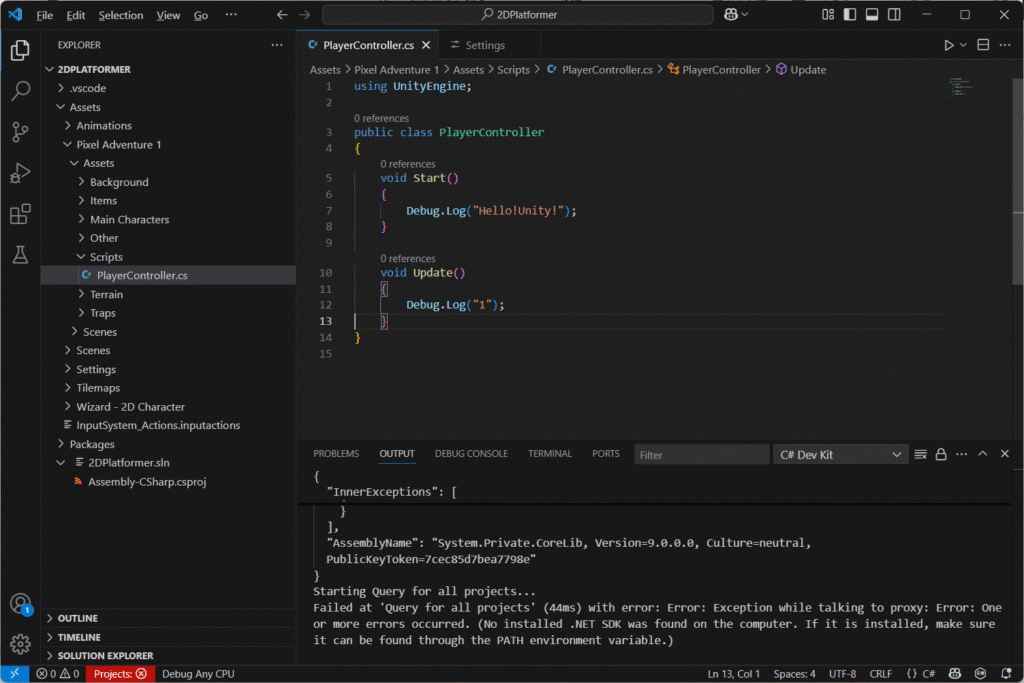The height and width of the screenshot is (683, 1024).
Task: Switch to the Problems panel tab
Action: [336, 454]
